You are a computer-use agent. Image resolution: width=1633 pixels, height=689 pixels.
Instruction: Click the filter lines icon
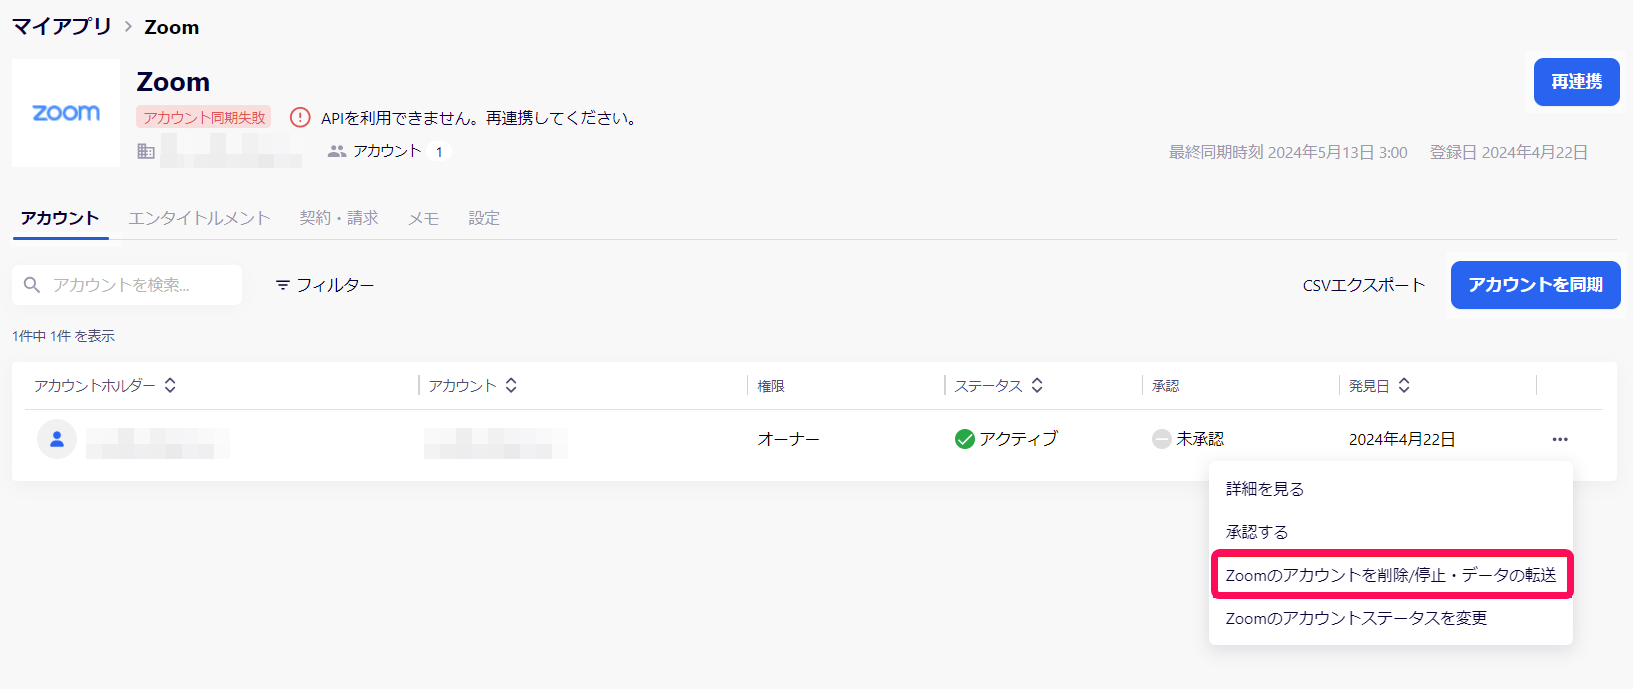(283, 285)
